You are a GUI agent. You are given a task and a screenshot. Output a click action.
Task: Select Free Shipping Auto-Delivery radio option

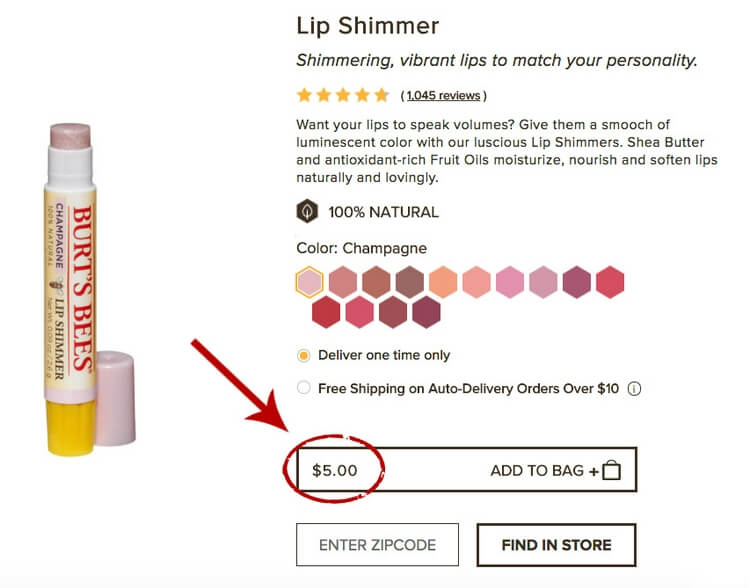coord(303,388)
